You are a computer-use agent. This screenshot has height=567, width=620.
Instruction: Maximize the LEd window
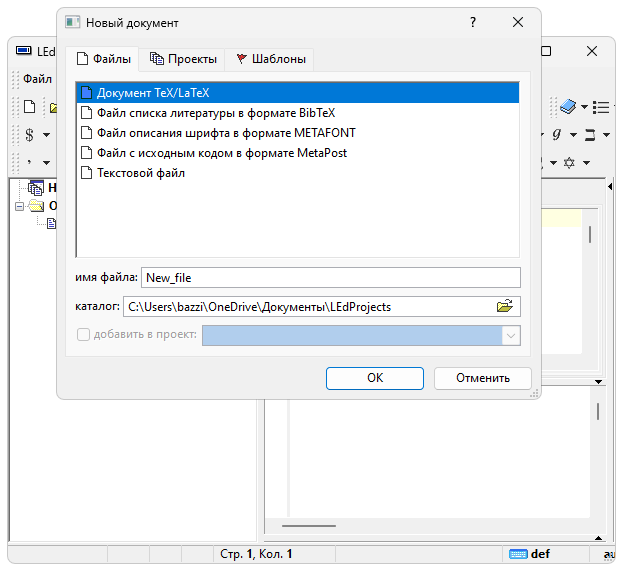click(x=546, y=51)
